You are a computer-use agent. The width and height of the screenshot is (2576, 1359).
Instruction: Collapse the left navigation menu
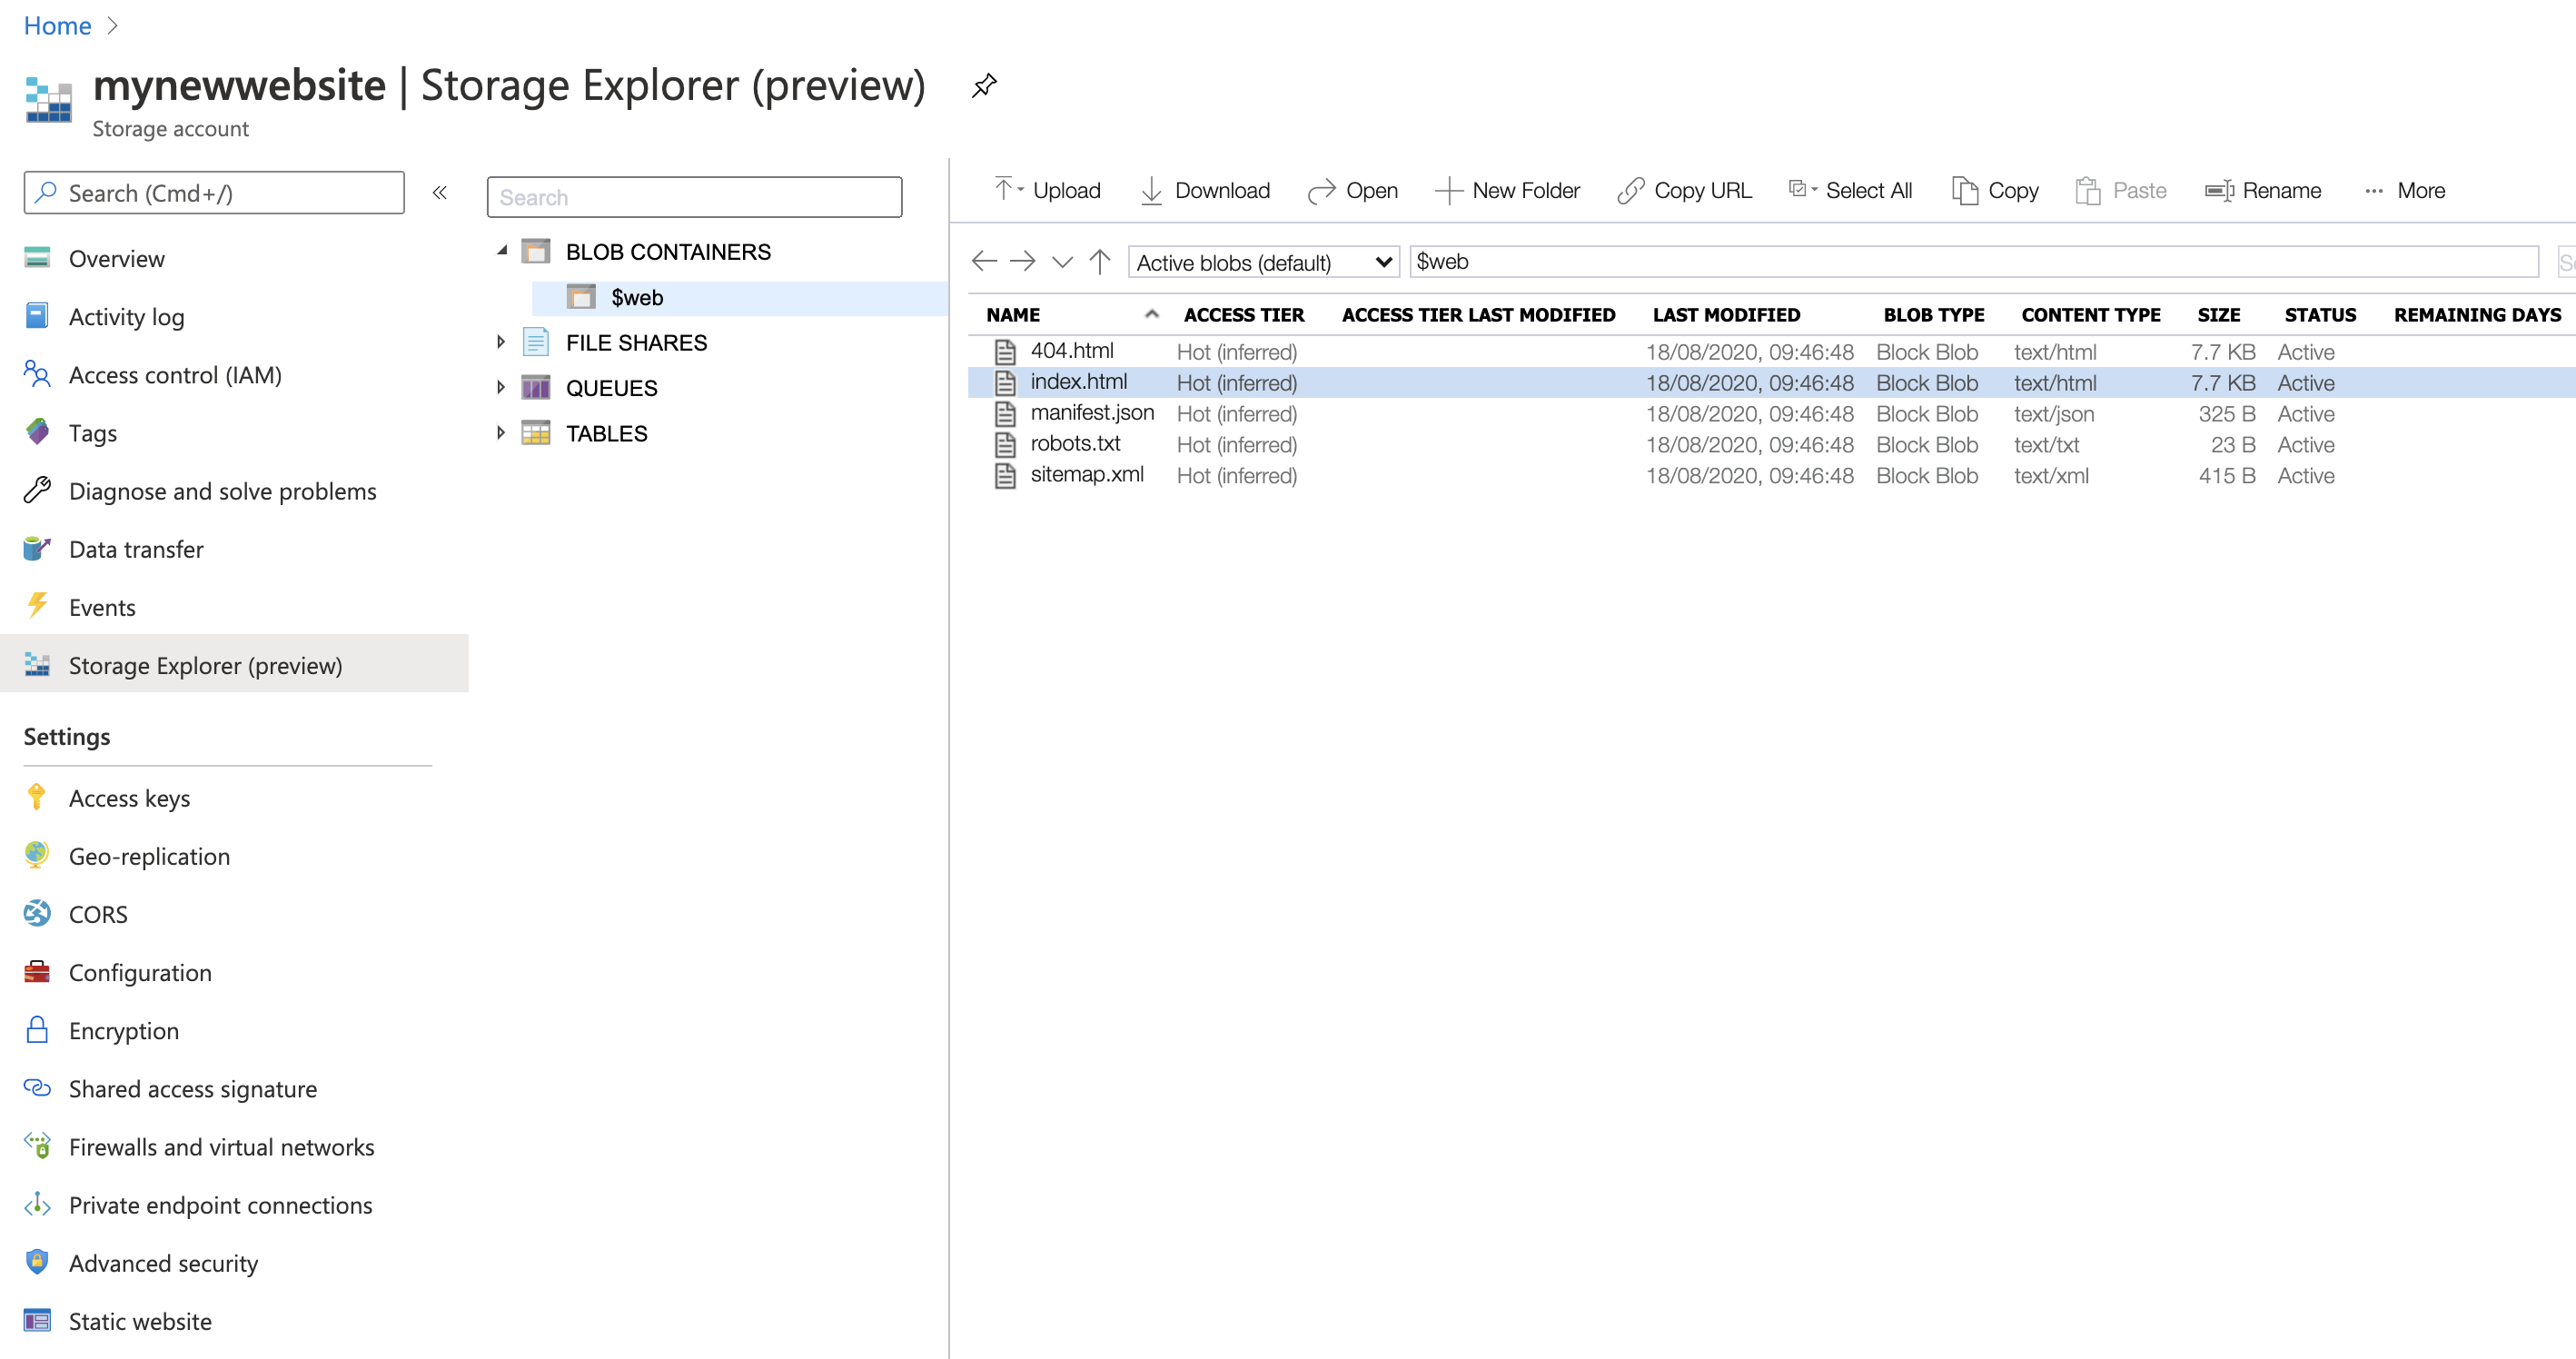[439, 192]
